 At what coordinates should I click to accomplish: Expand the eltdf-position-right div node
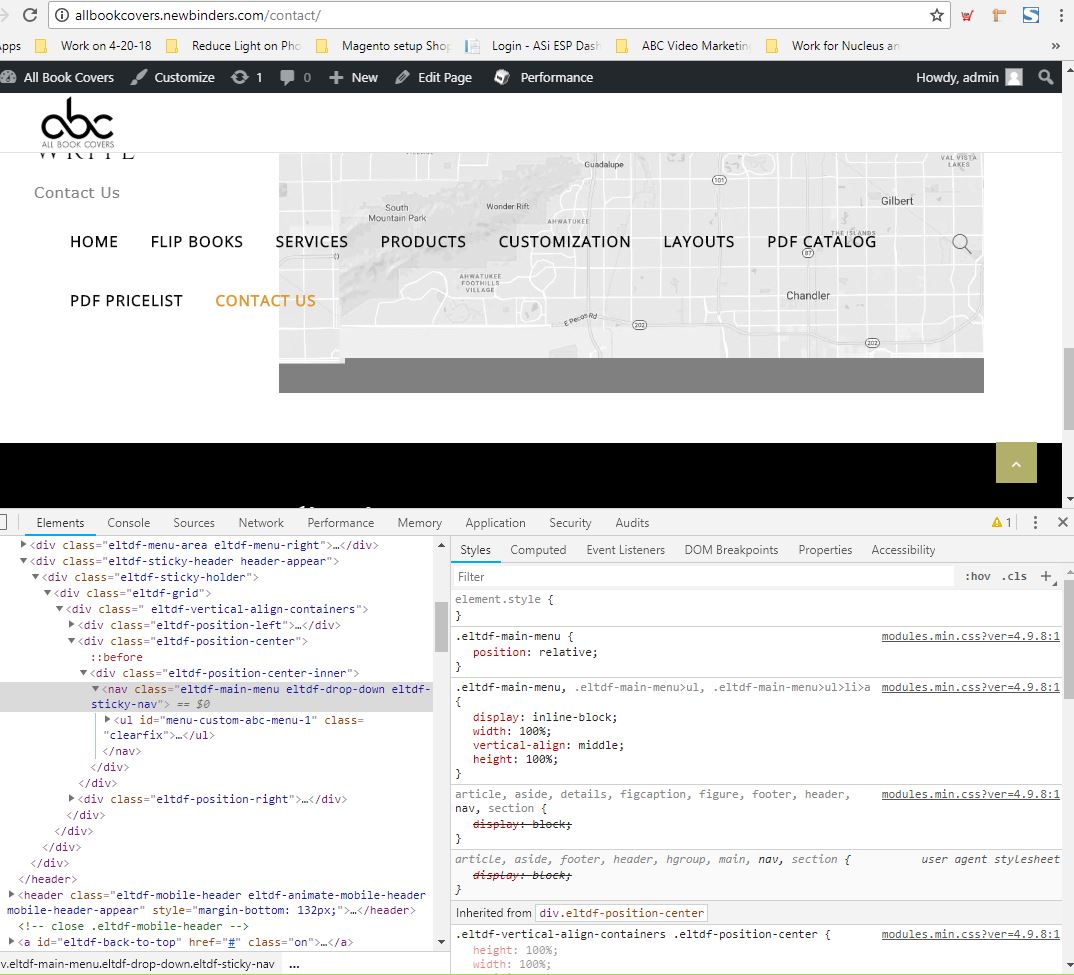click(71, 798)
